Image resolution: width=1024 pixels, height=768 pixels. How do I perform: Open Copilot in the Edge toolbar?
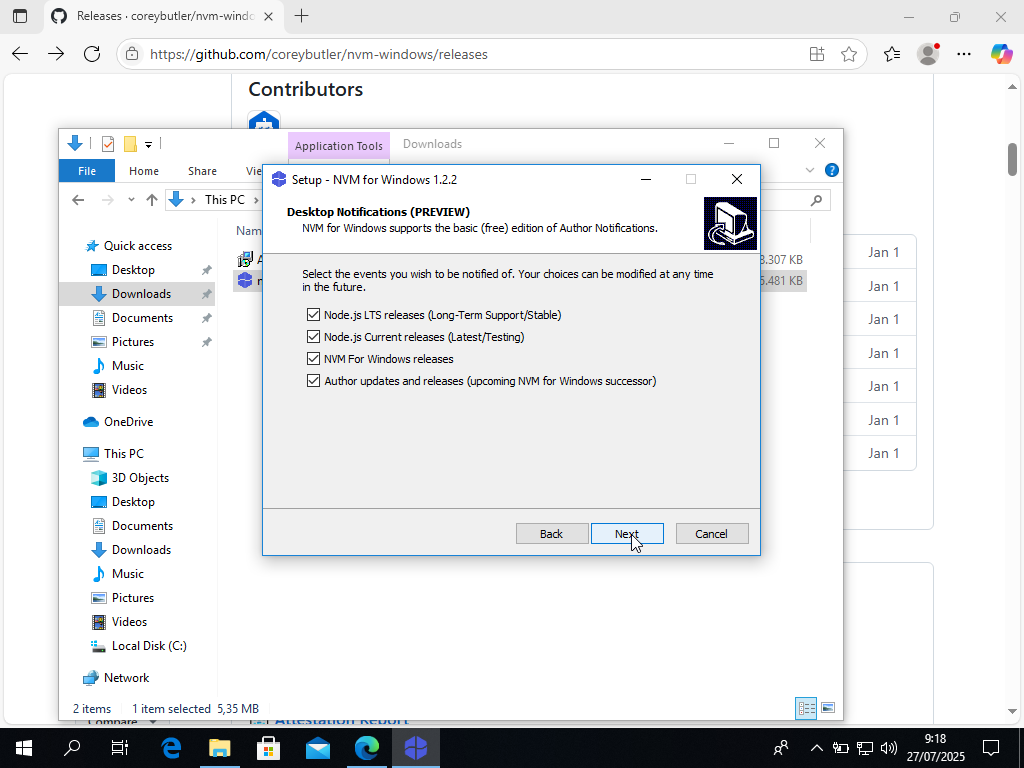click(1002, 54)
